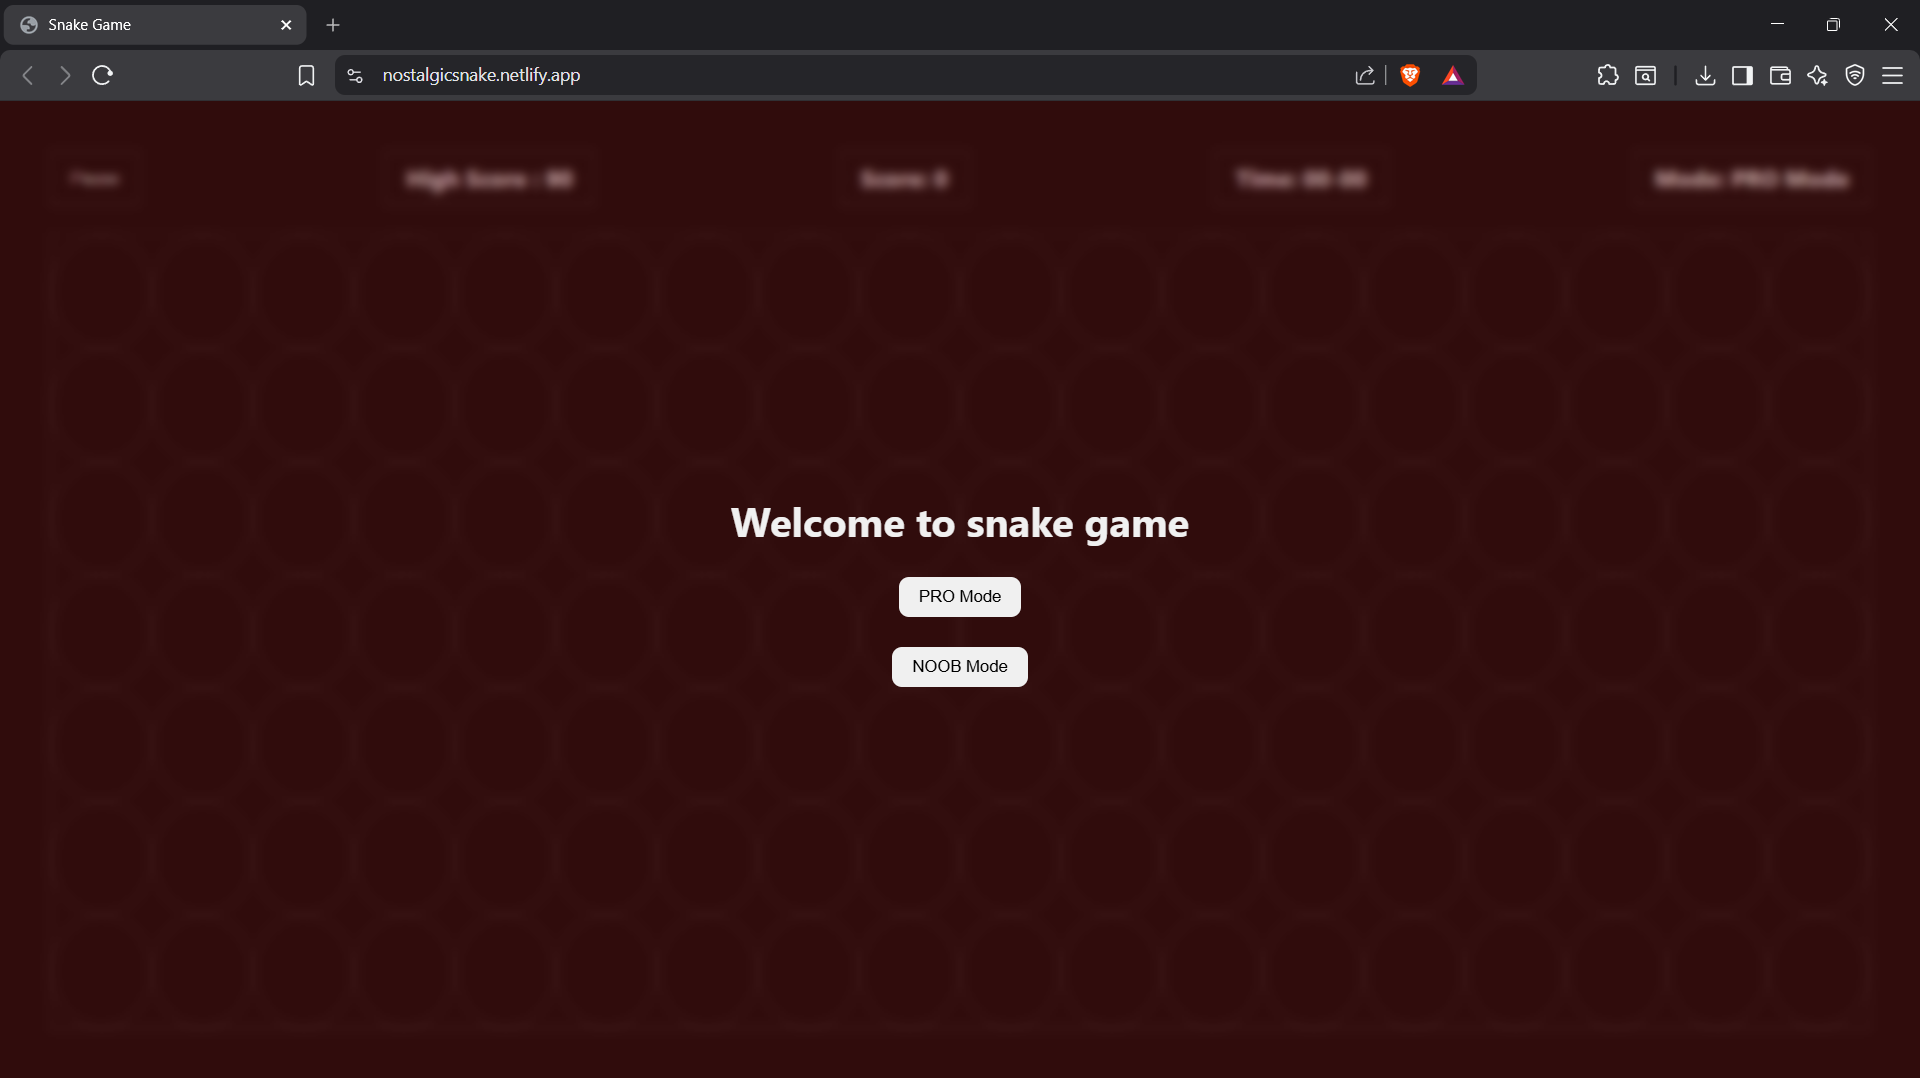Toggle Brave Shields for this site
Screen dimensions: 1920x1078
1410,75
